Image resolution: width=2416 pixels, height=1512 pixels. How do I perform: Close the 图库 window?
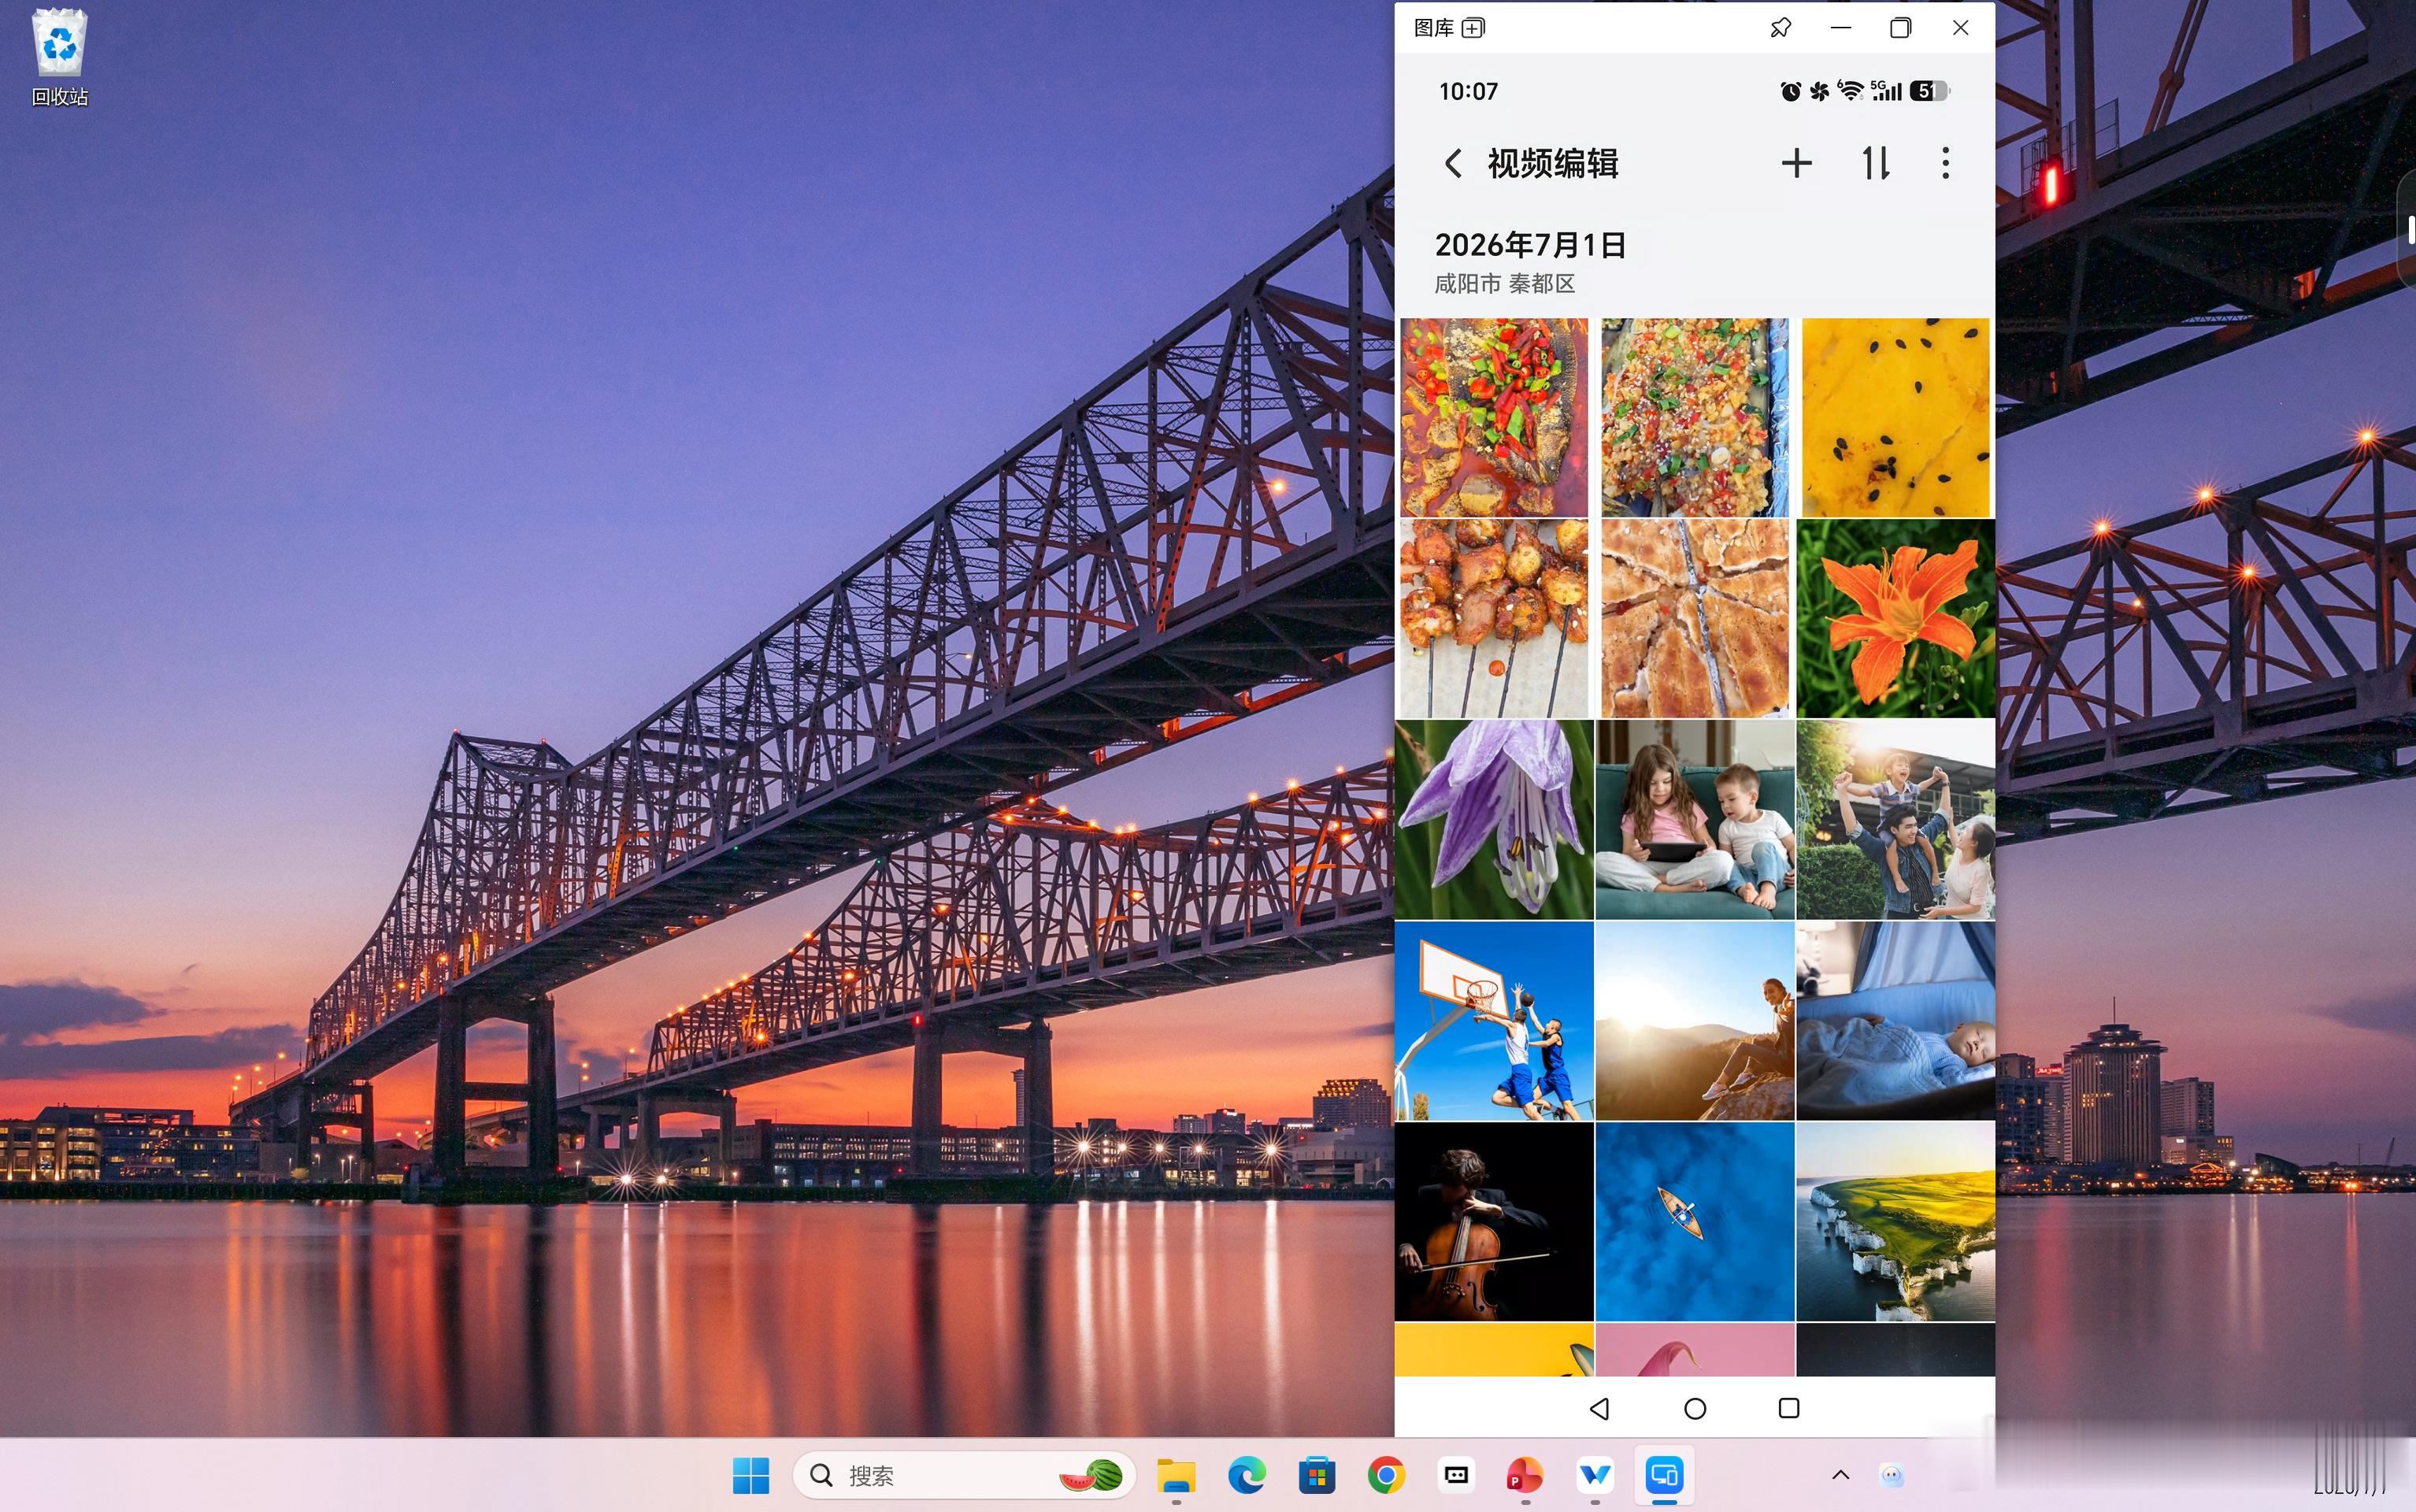pos(1960,28)
